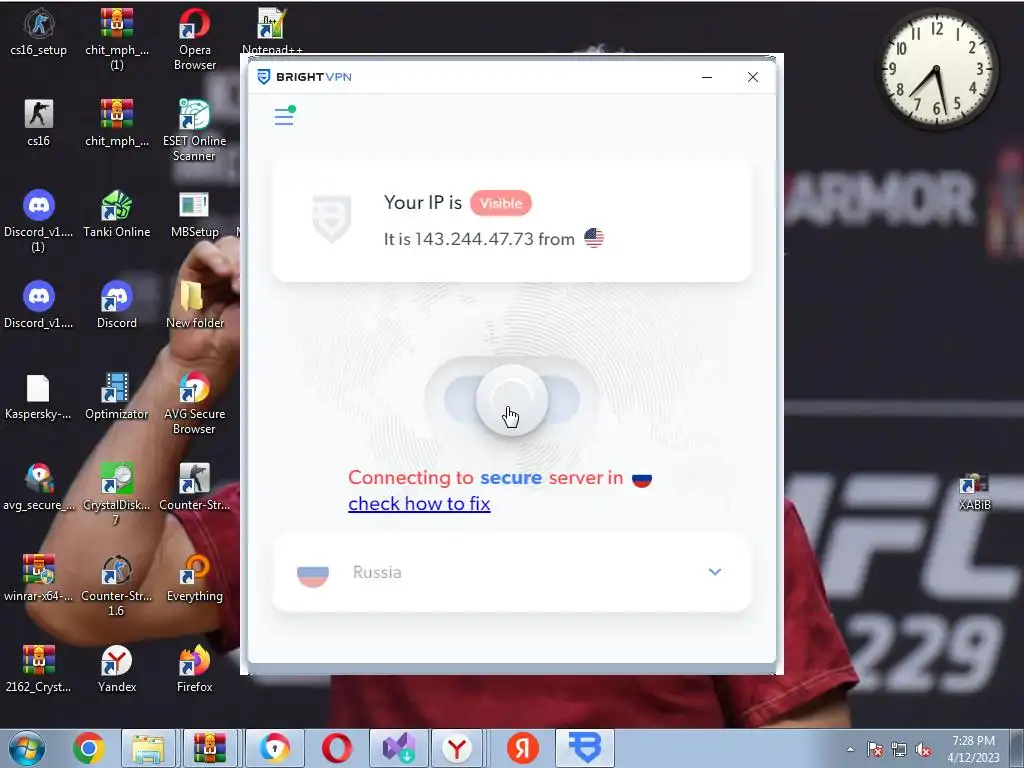Click the grey shield icon in IP card
The image size is (1024, 768).
(332, 219)
